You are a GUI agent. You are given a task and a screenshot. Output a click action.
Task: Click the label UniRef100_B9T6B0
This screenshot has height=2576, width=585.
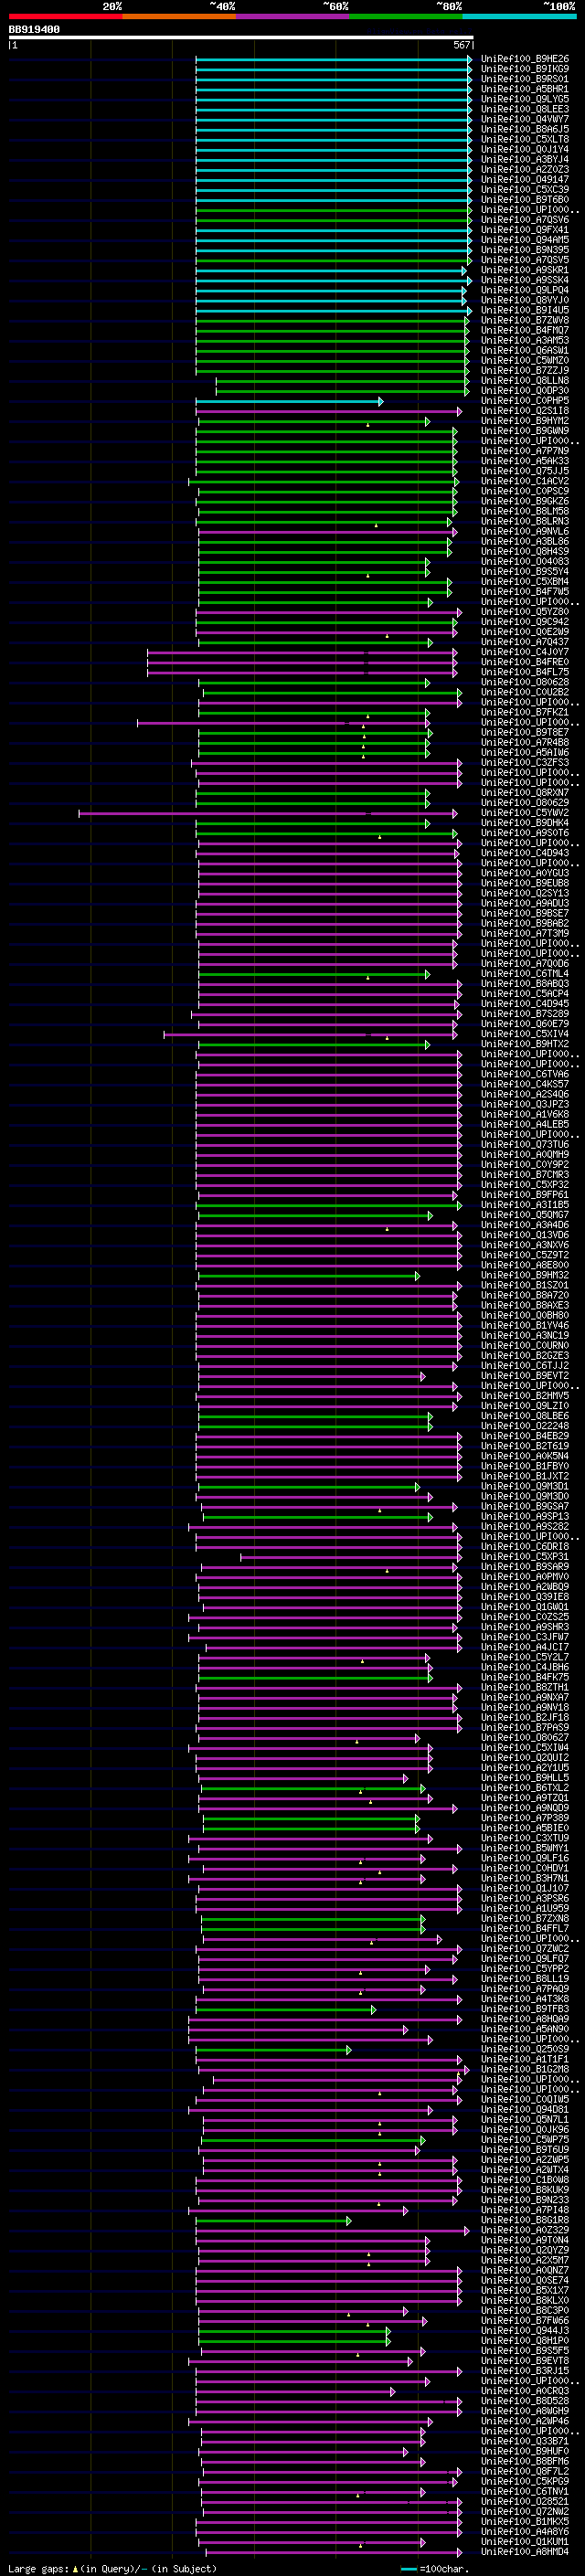tap(525, 199)
